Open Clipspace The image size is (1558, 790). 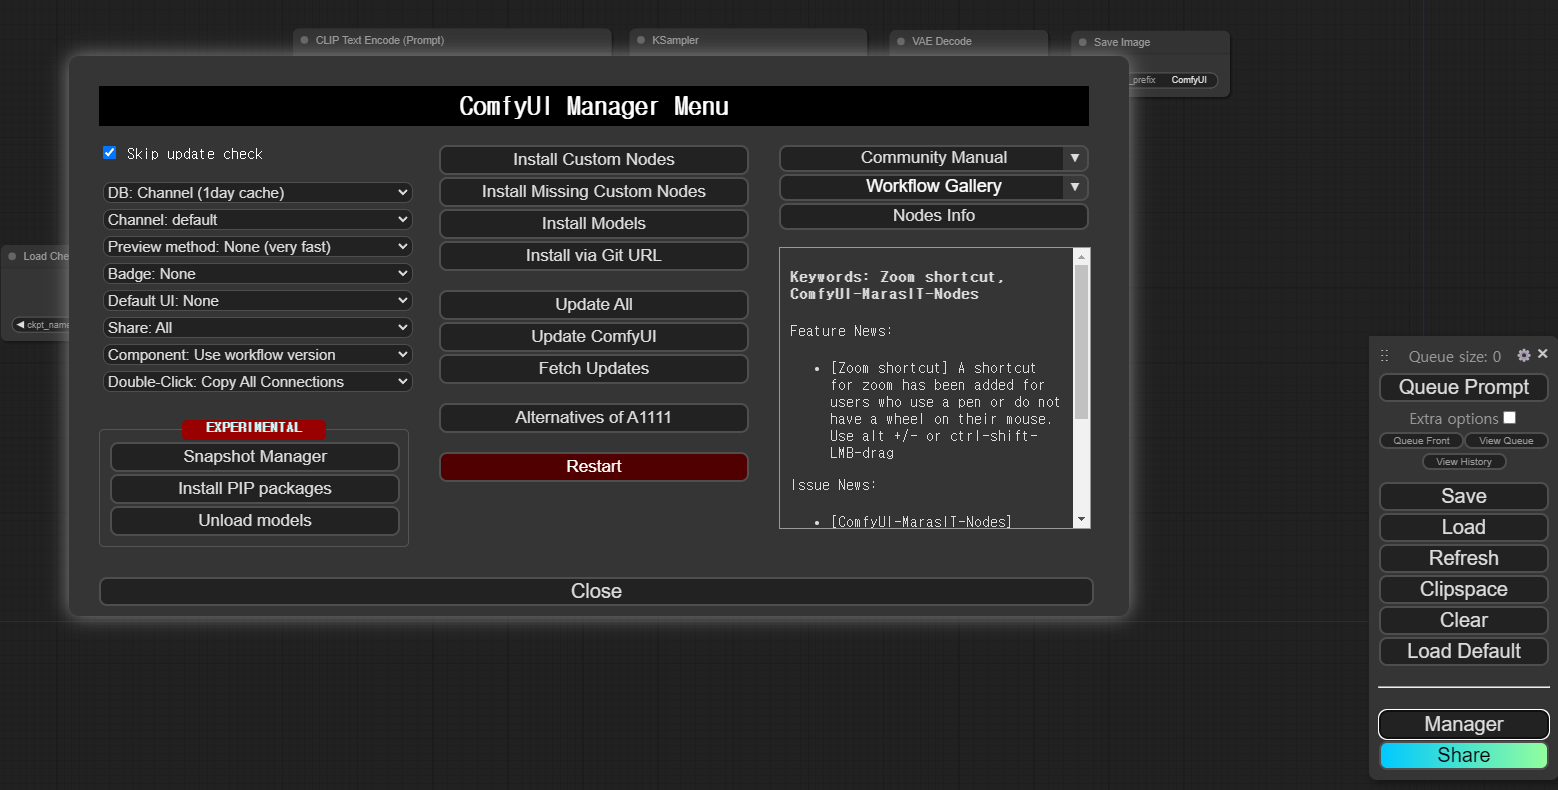tap(1464, 590)
